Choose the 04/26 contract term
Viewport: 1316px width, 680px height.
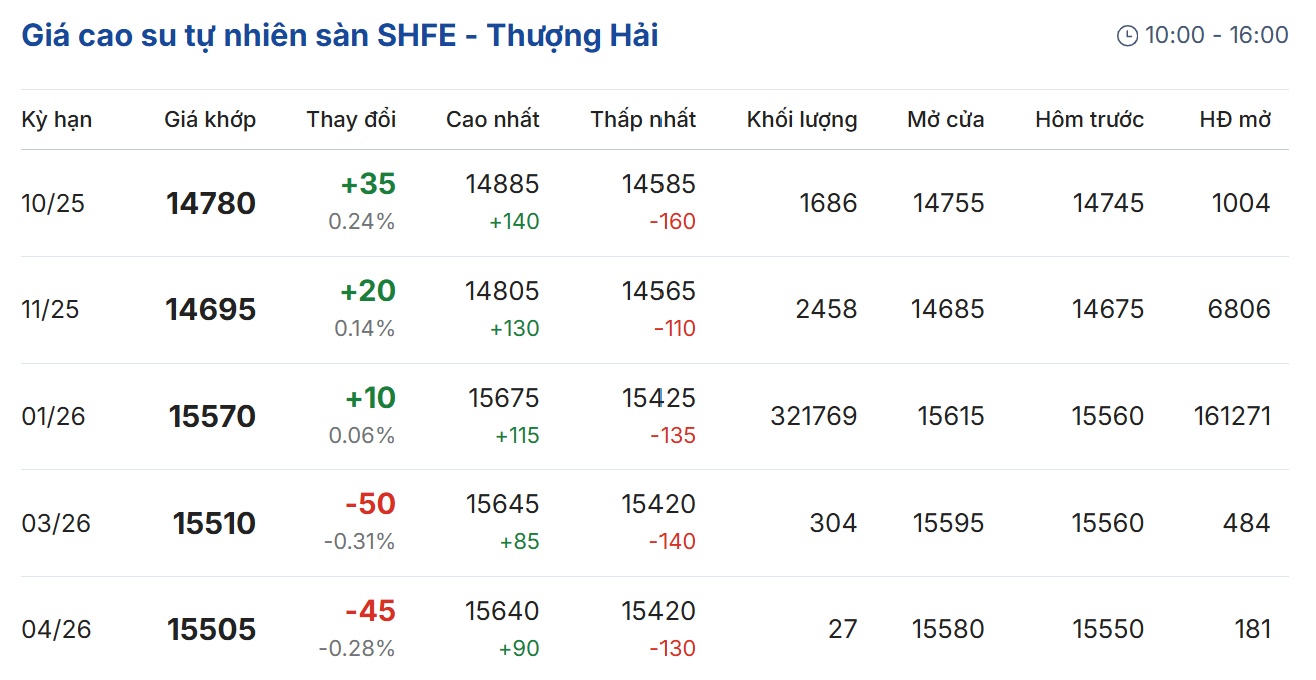(x=56, y=630)
